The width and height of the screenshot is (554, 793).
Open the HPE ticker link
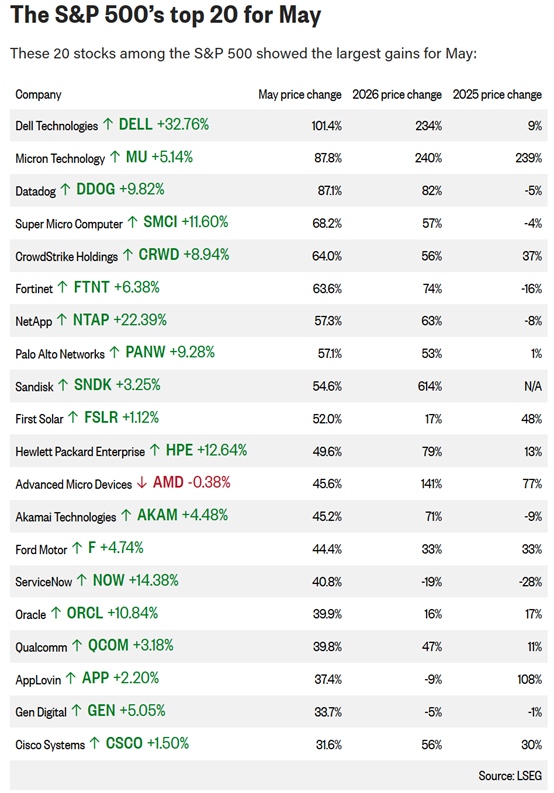tap(179, 450)
